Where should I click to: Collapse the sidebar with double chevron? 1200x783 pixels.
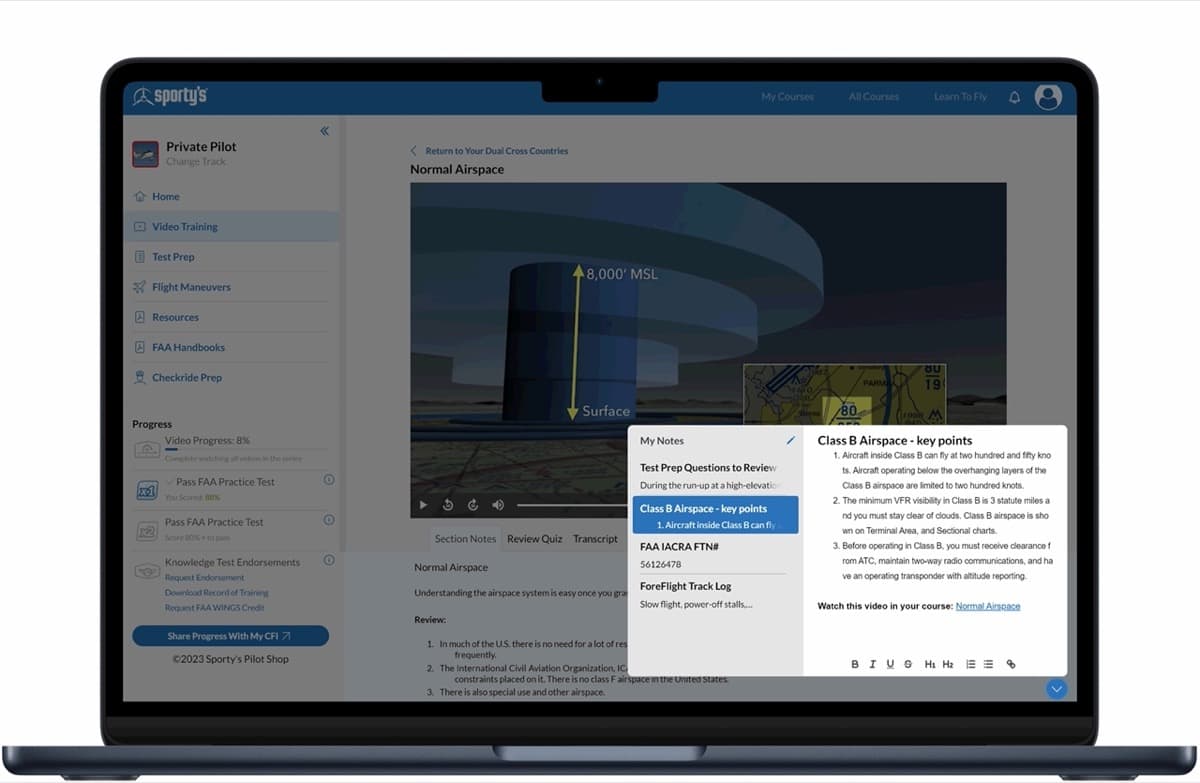click(324, 131)
